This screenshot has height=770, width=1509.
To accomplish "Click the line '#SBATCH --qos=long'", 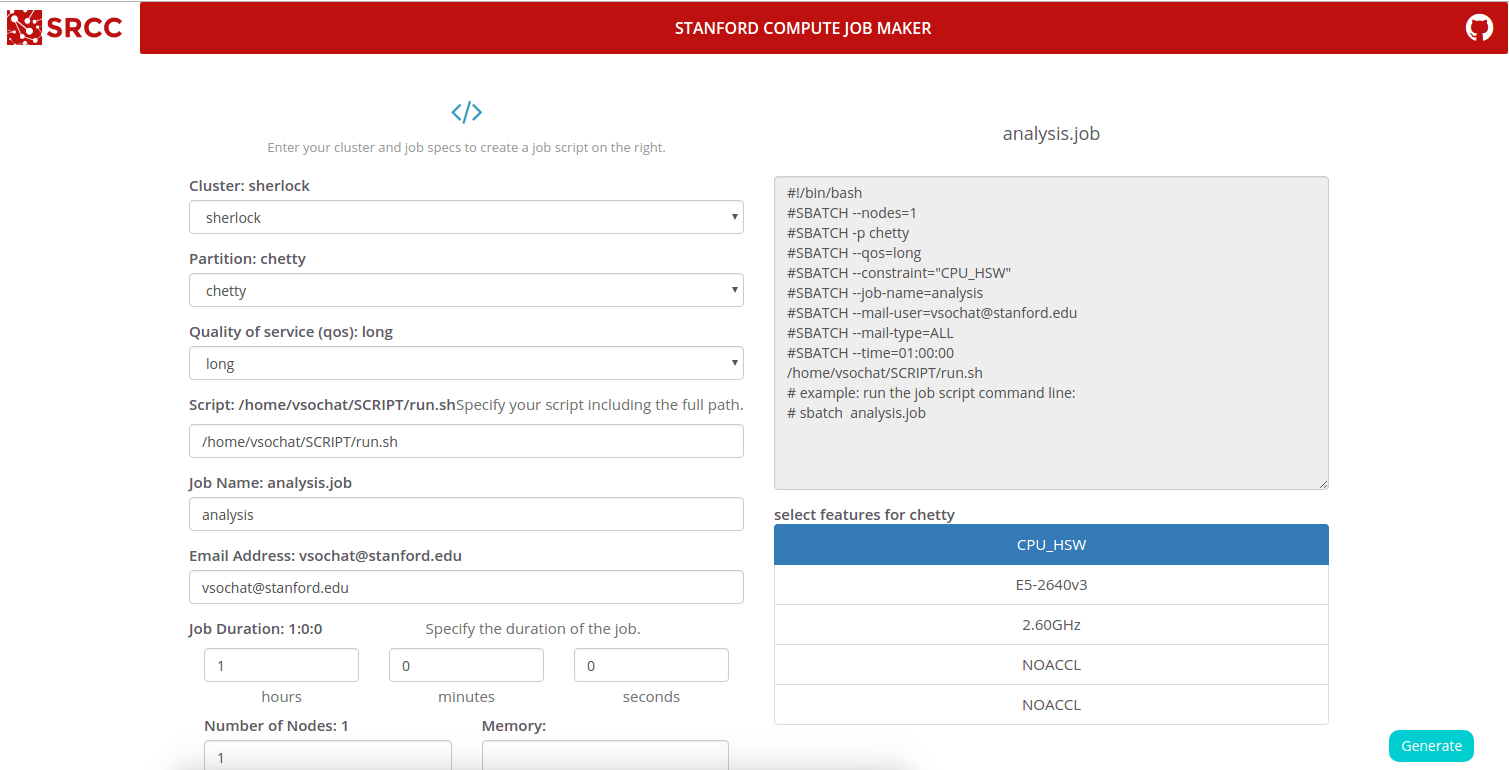I will pos(854,253).
